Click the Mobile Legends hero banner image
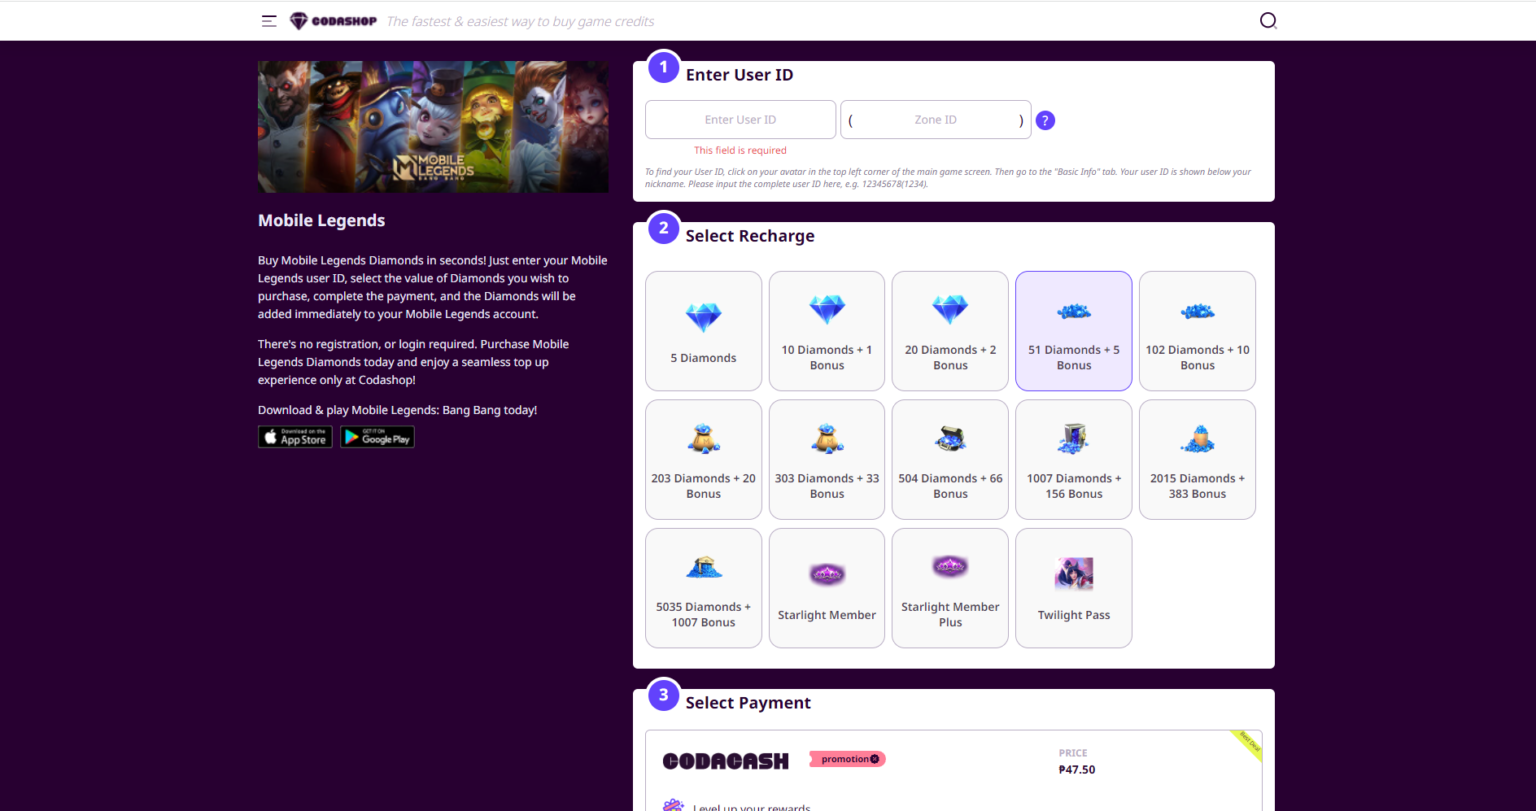This screenshot has width=1536, height=811. click(x=433, y=126)
